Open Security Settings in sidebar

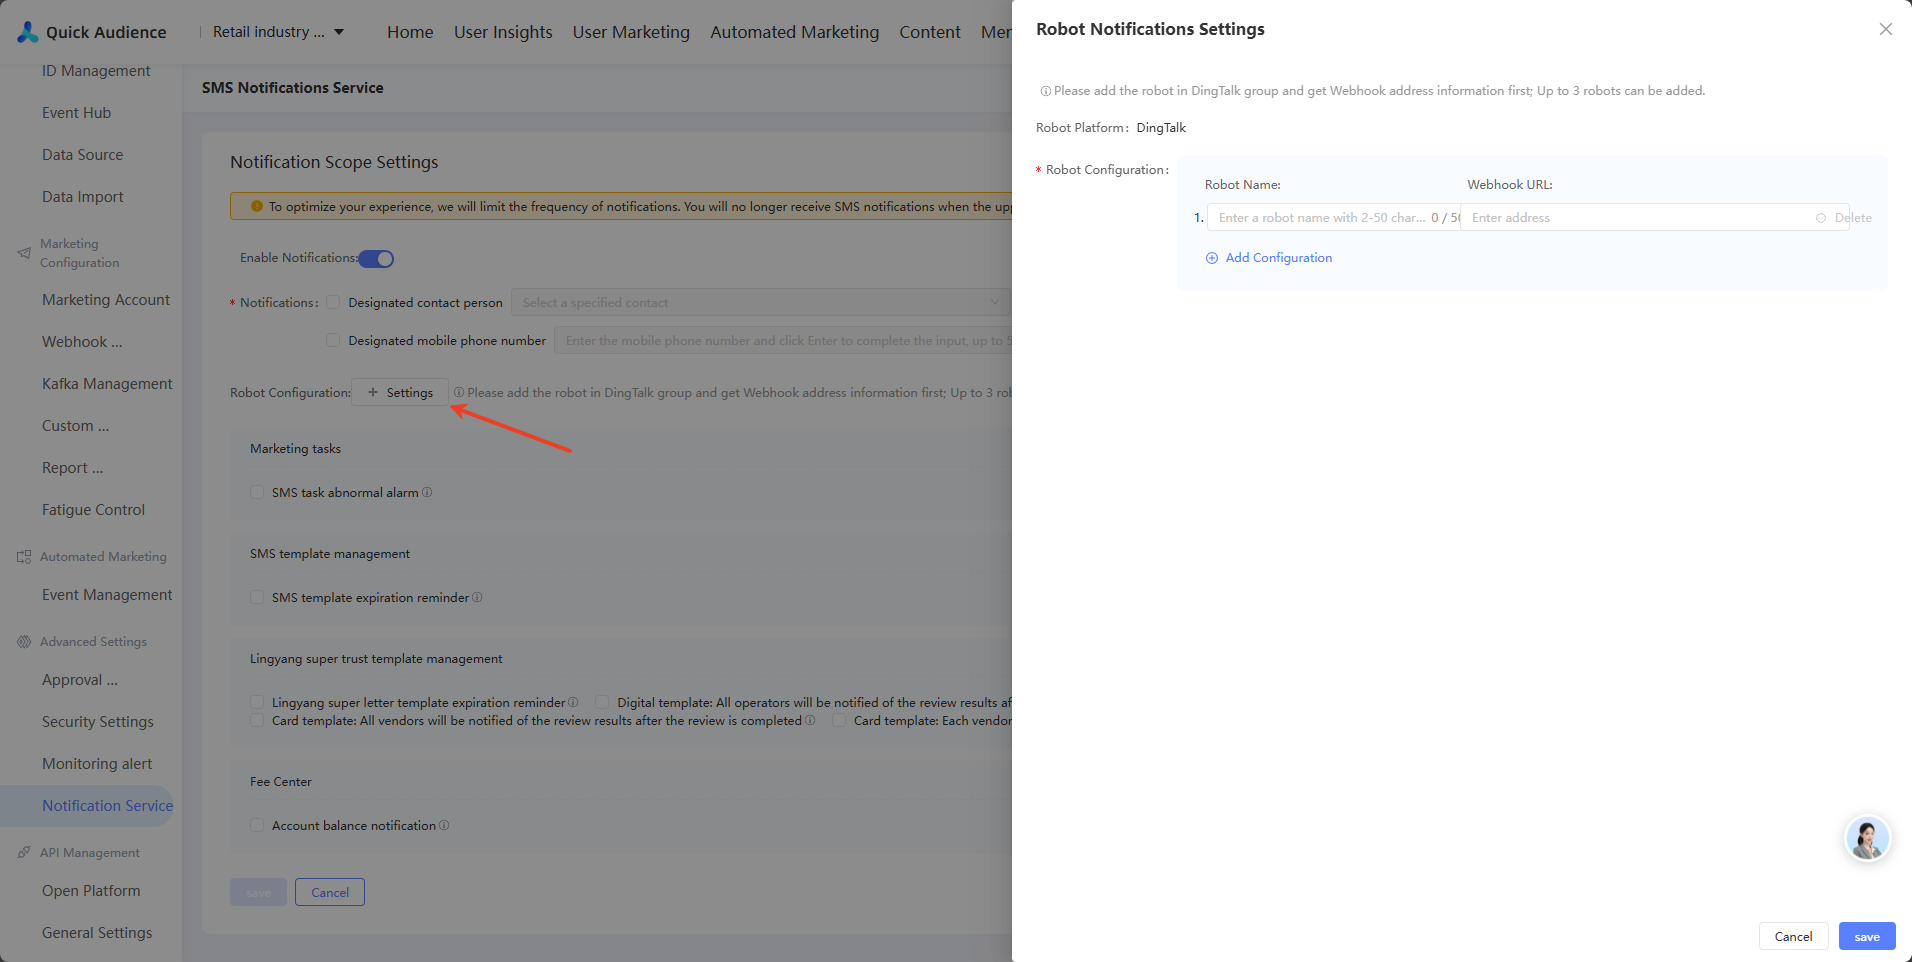coord(98,722)
